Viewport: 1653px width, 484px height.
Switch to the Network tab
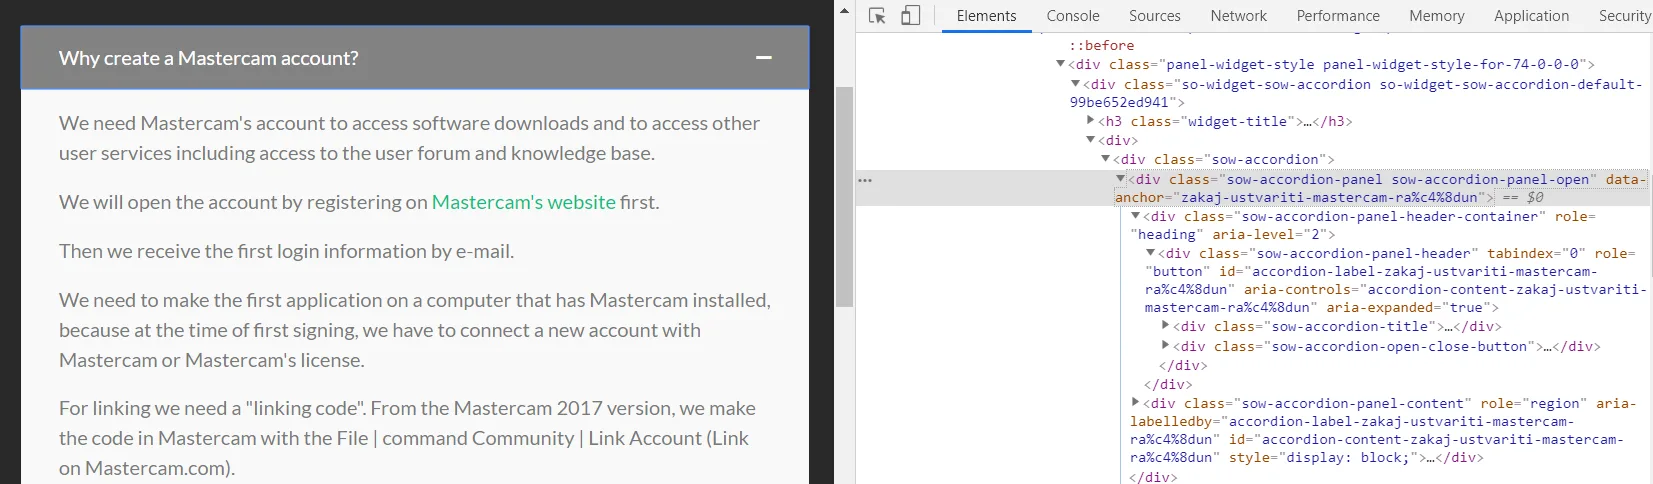(1238, 16)
